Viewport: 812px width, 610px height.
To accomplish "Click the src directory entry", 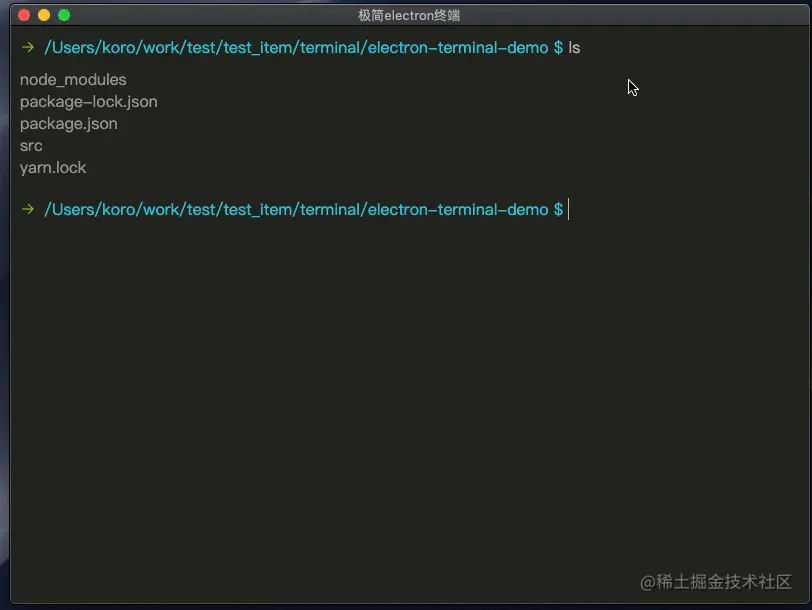I will 31,146.
